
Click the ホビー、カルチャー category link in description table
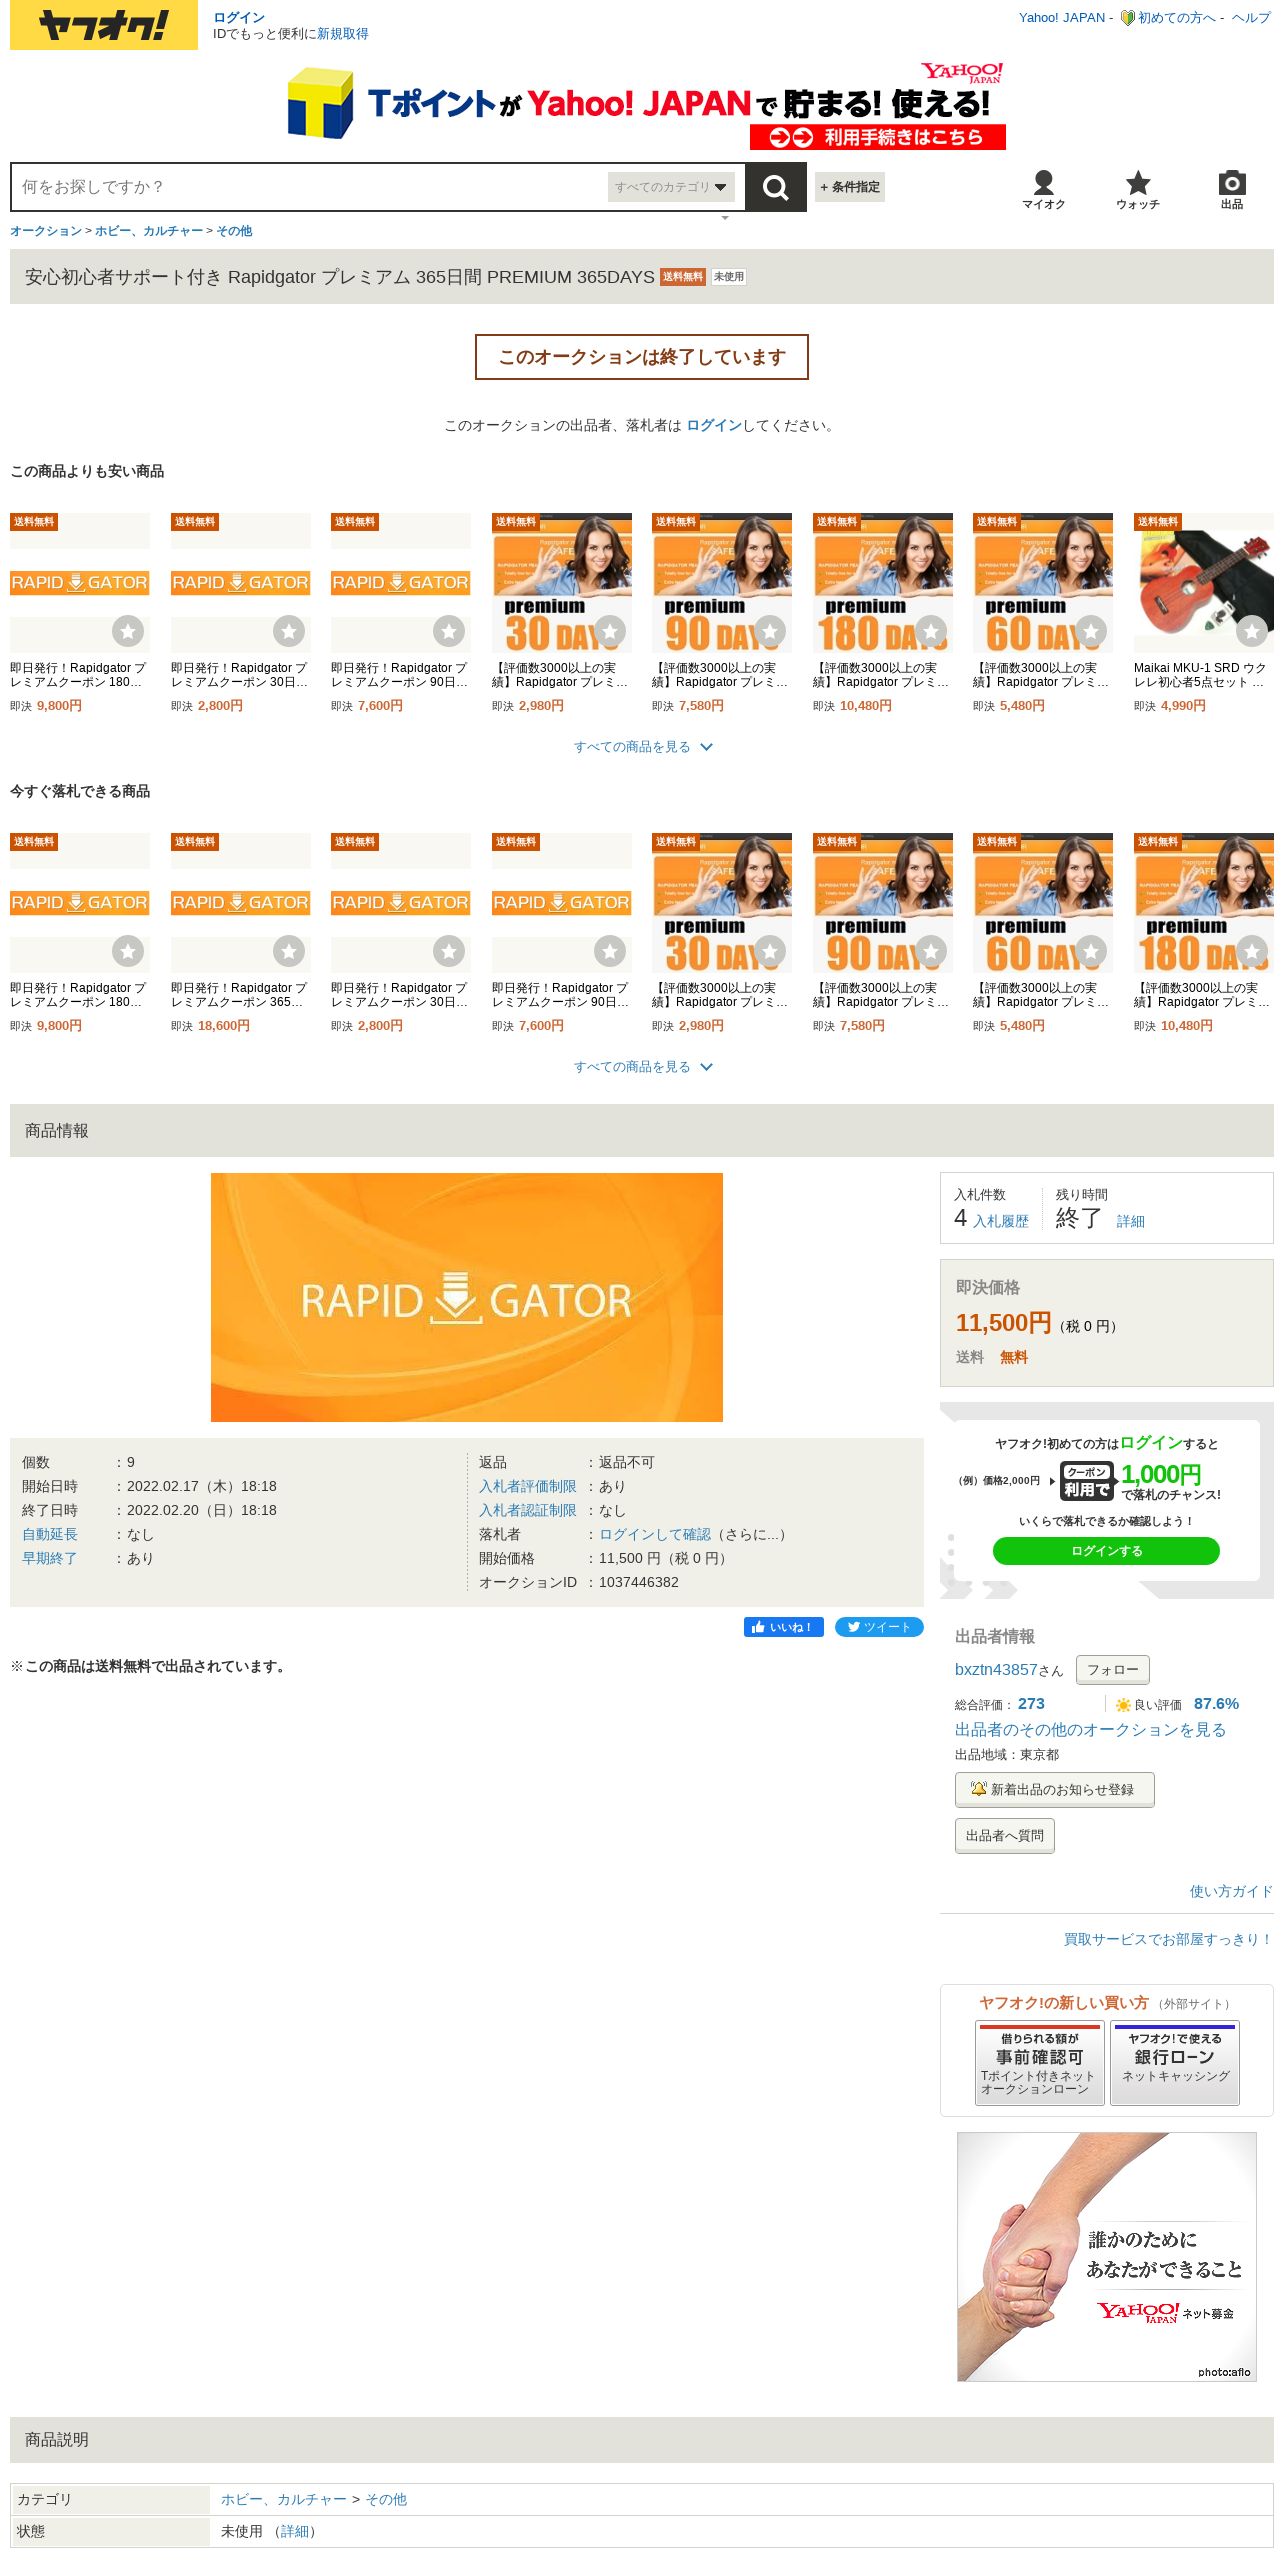pos(284,2499)
